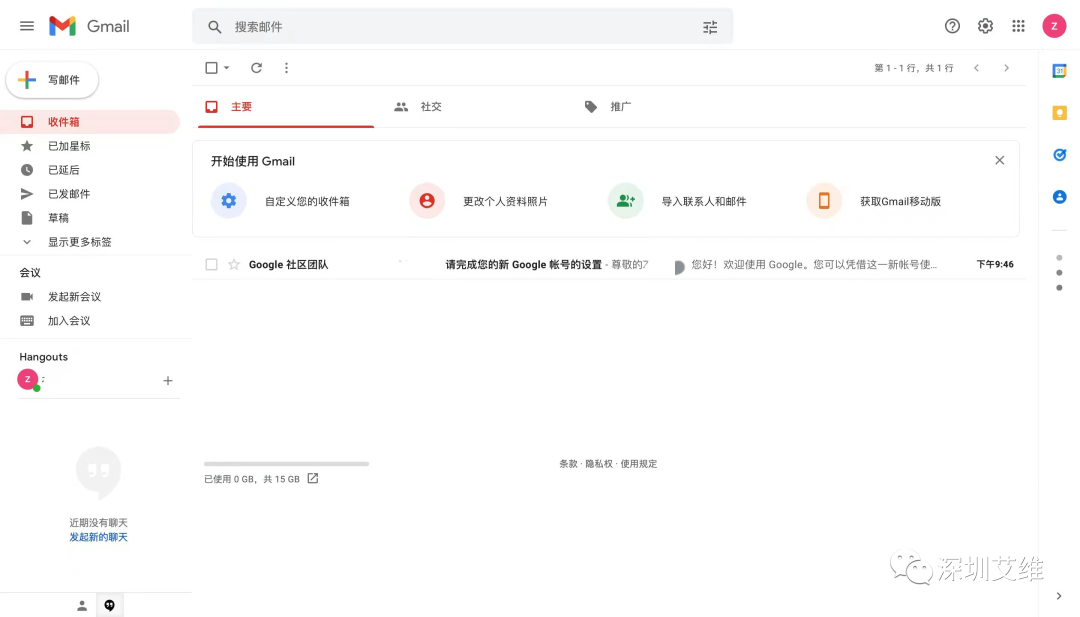Start a new meeting via 发起新会议
This screenshot has height=617, width=1080.
[74, 297]
